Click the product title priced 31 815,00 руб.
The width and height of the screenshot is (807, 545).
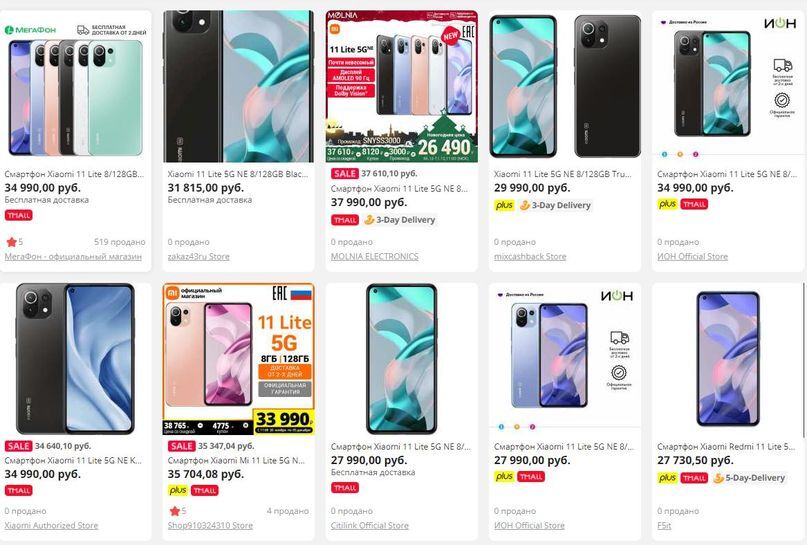pyautogui.click(x=238, y=174)
